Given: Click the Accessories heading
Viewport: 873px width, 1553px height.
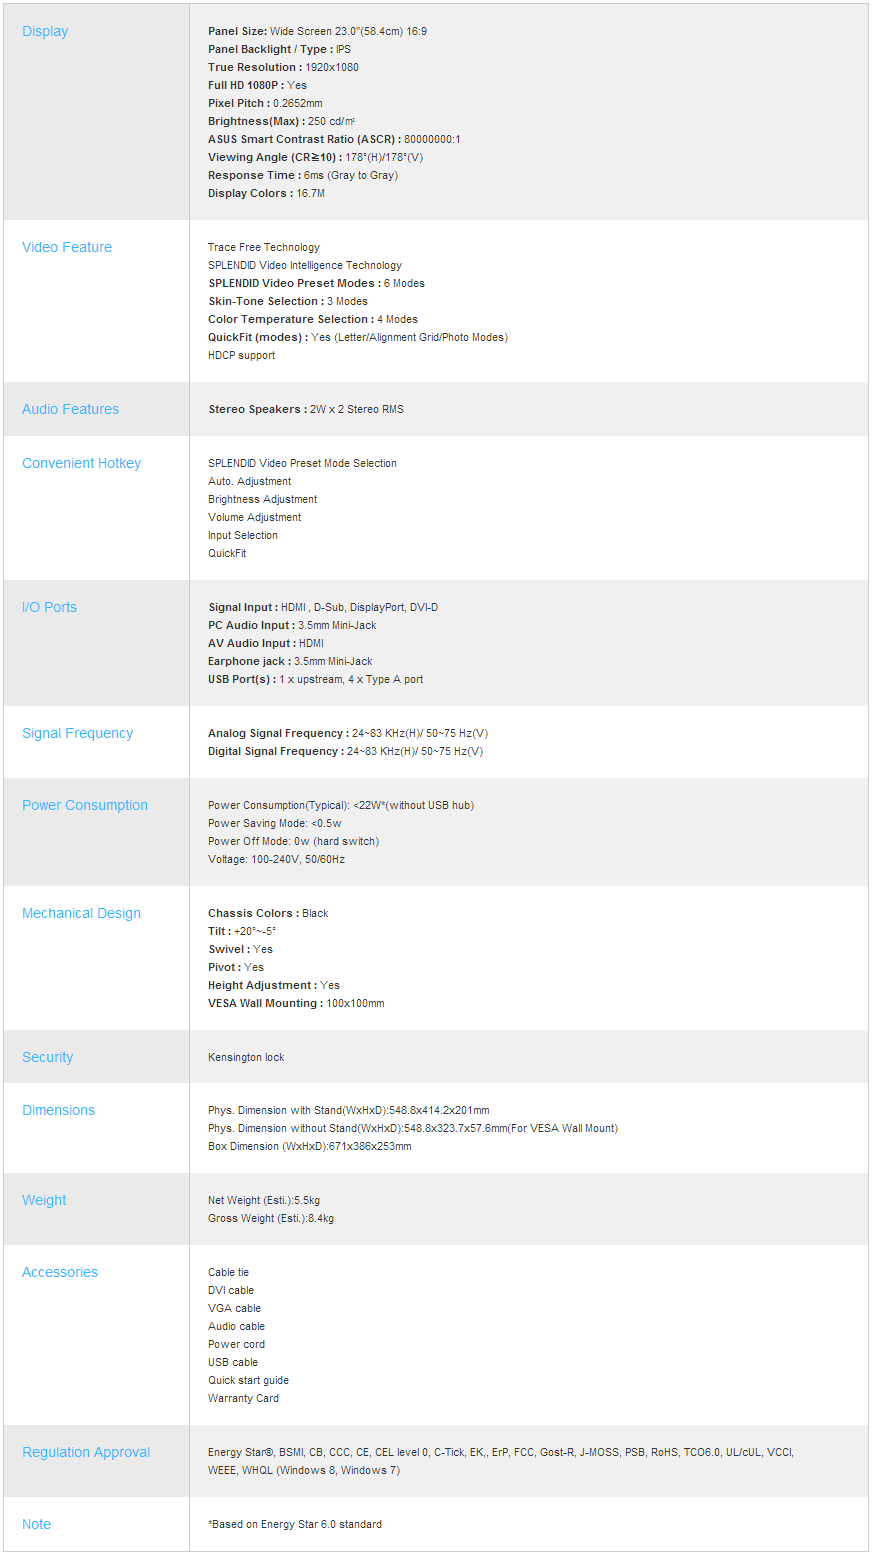Looking at the screenshot, I should [x=60, y=1272].
